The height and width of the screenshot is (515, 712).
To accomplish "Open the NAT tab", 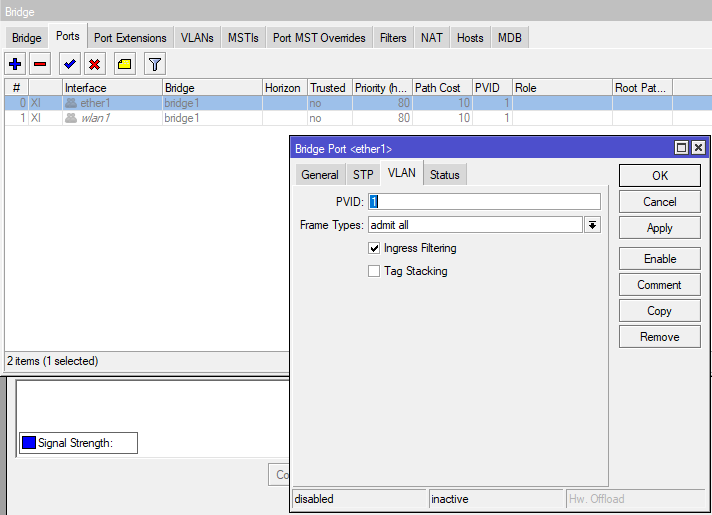I will click(x=432, y=38).
